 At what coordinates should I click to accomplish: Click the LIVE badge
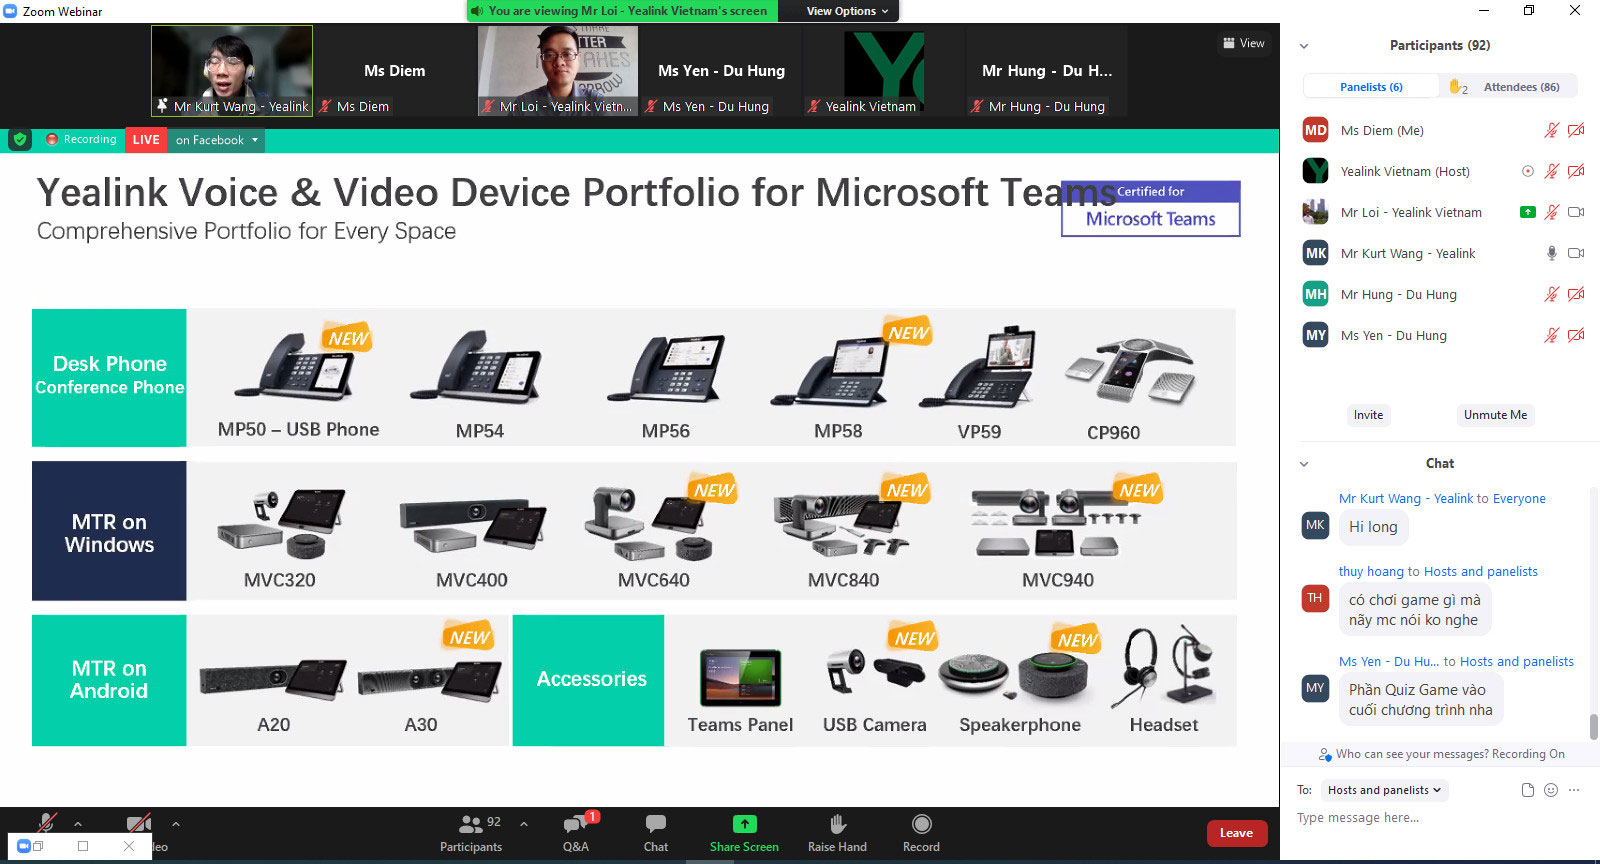pos(146,140)
